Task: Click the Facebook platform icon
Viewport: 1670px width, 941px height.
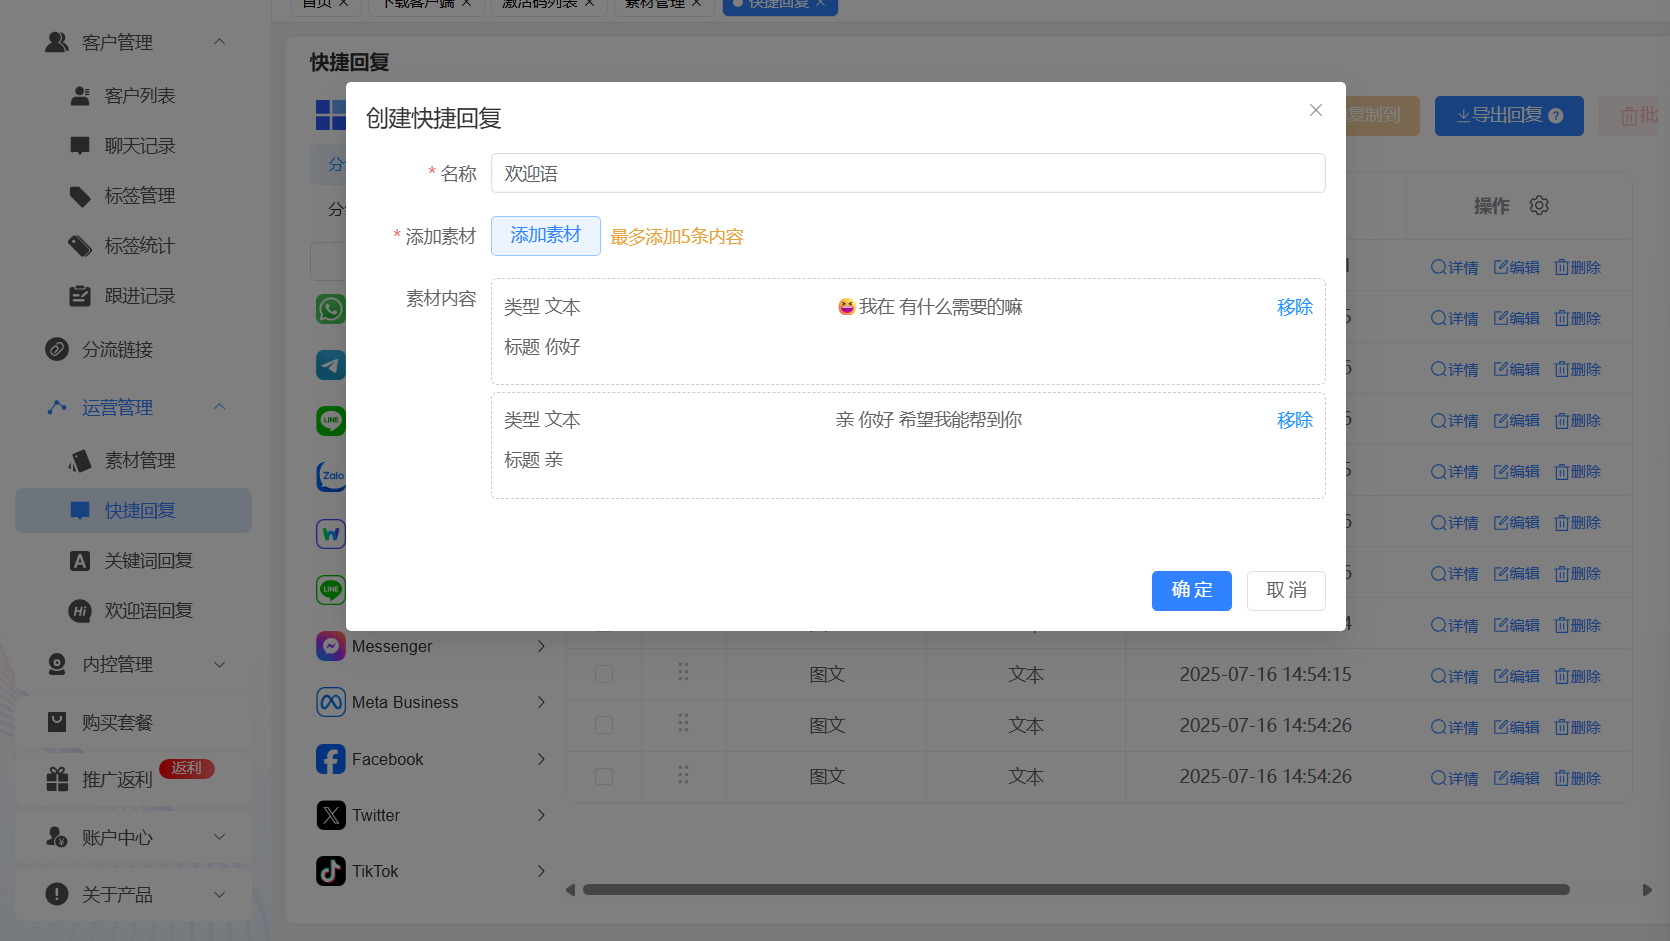Action: (331, 759)
